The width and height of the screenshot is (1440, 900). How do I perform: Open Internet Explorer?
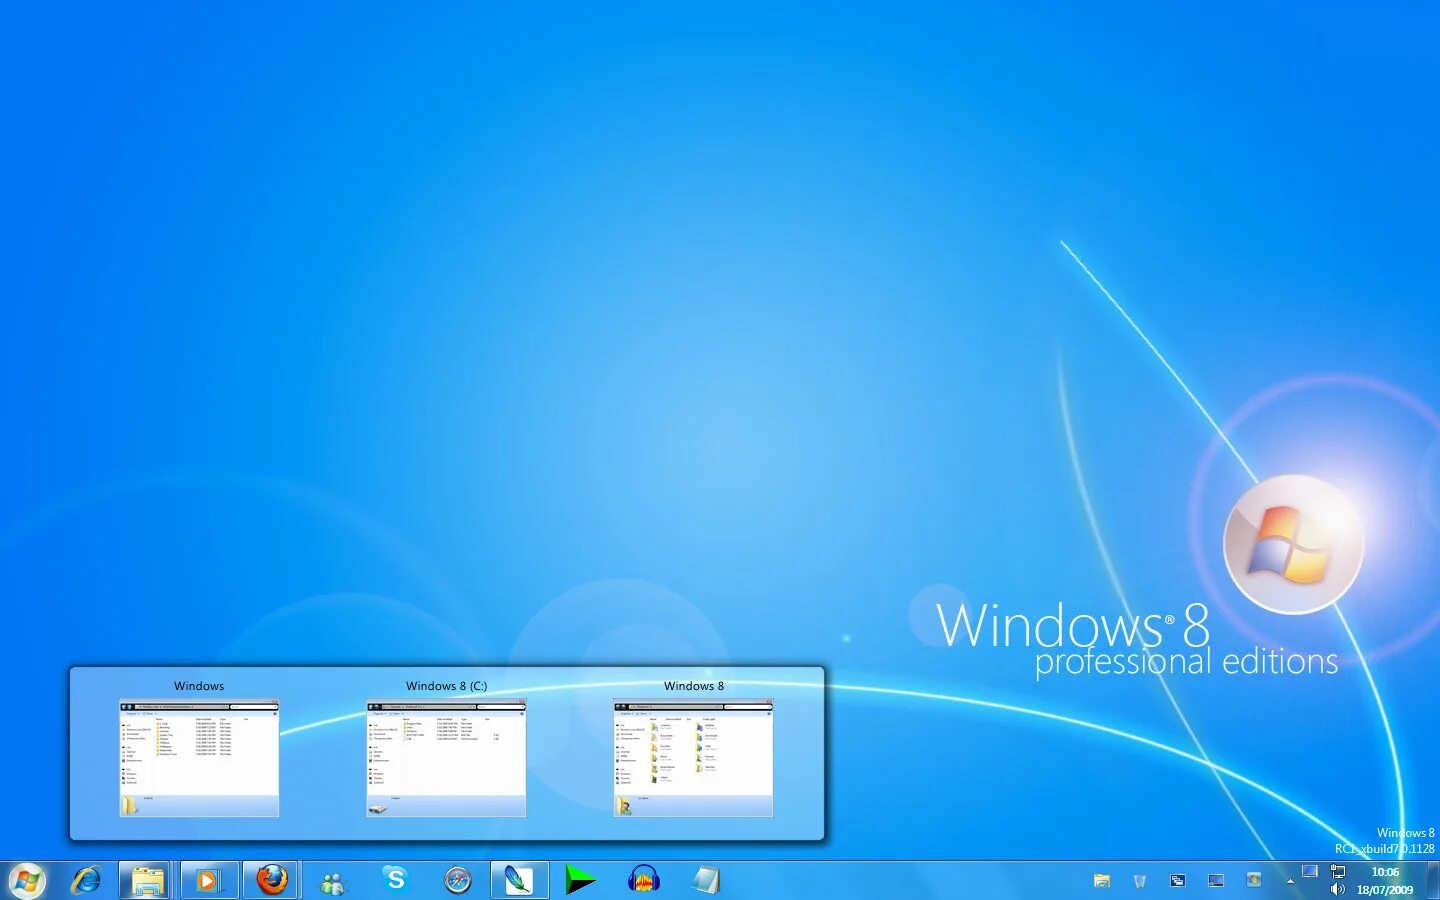pyautogui.click(x=87, y=880)
